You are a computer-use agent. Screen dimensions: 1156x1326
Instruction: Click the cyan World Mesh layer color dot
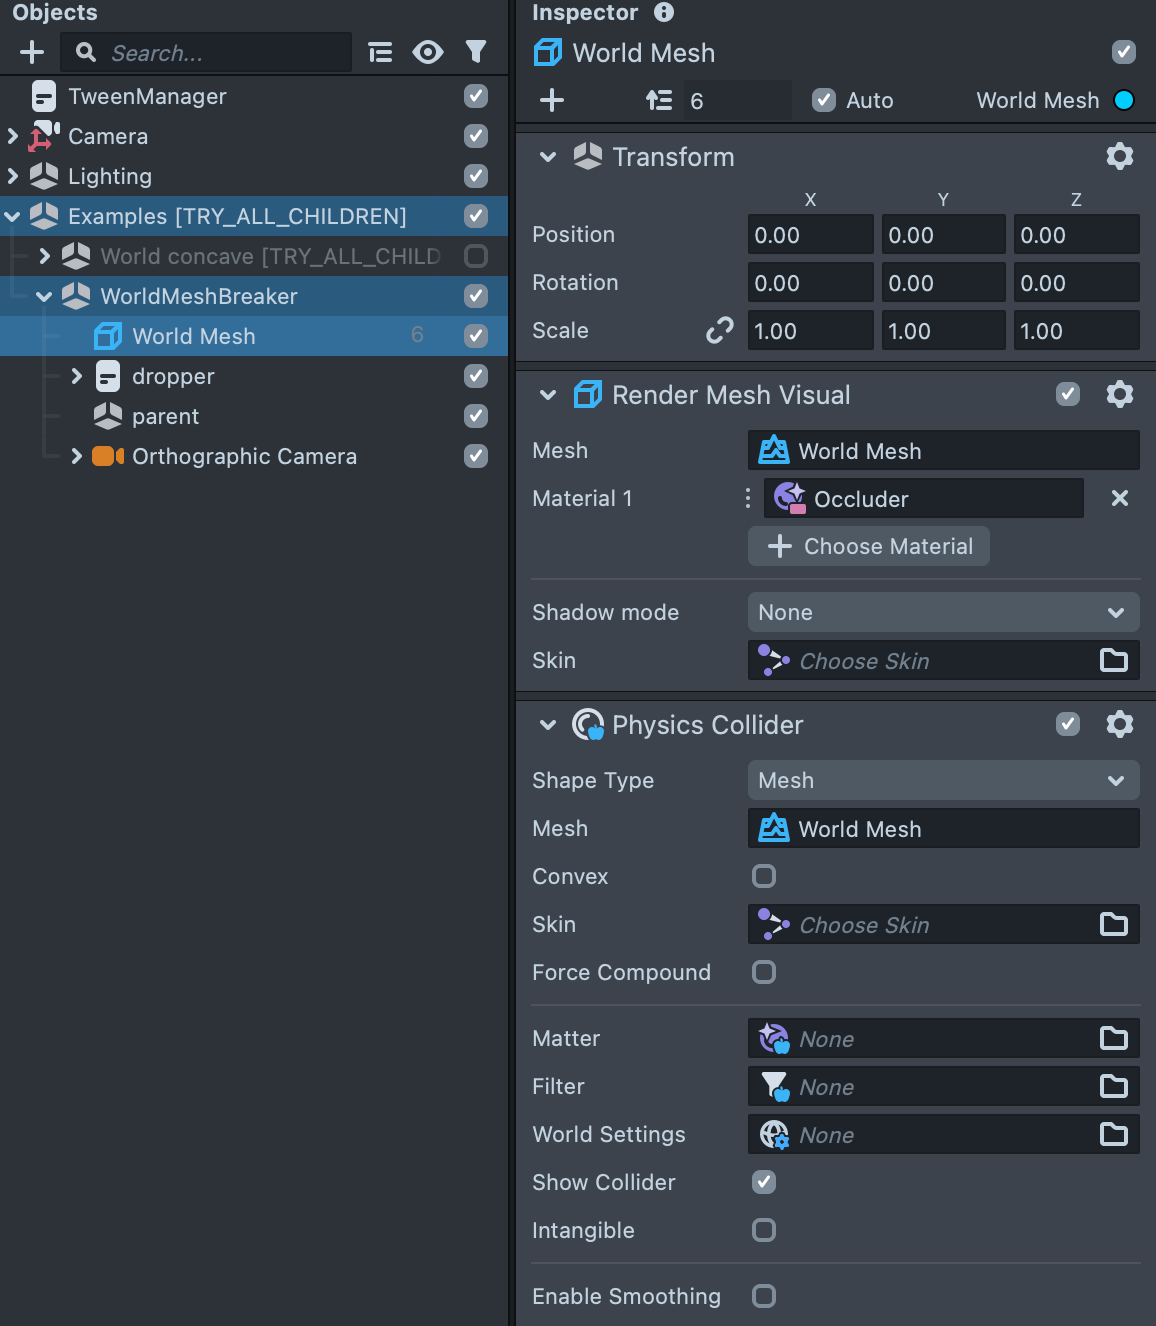tap(1124, 100)
